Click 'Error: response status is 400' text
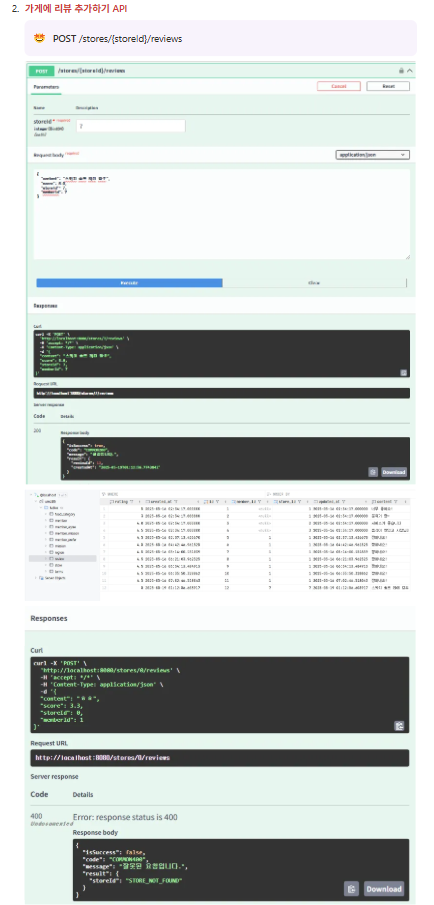Viewport: 434px width, 905px height. [125, 817]
